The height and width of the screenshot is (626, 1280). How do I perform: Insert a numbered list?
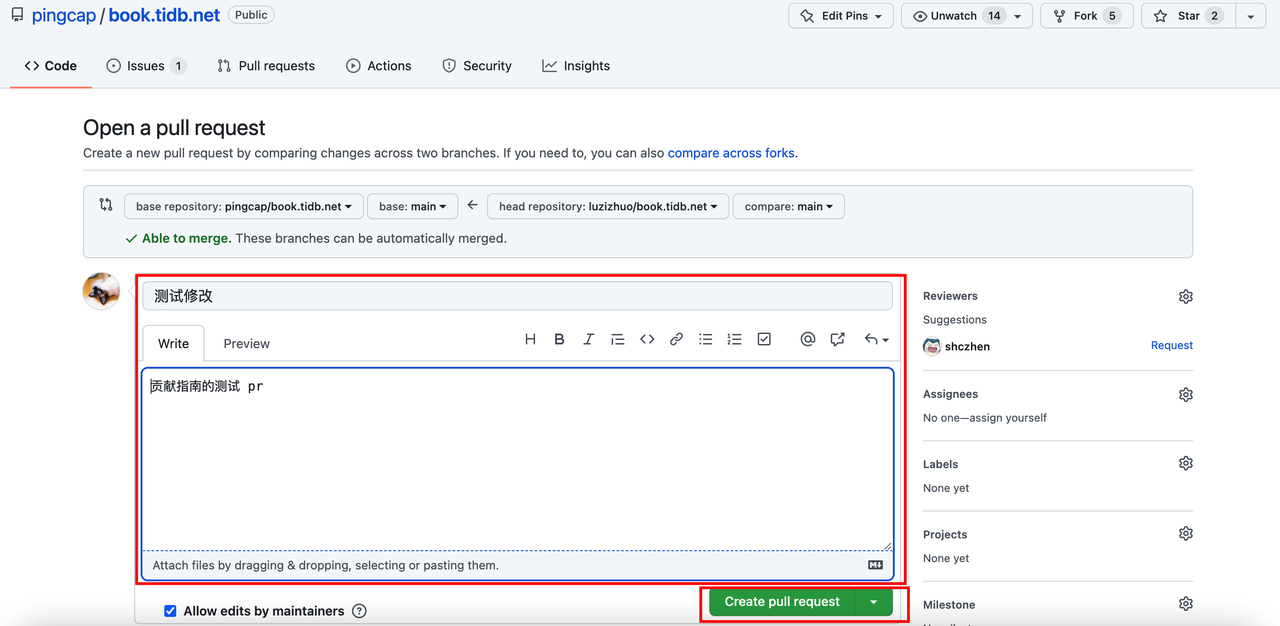tap(734, 340)
